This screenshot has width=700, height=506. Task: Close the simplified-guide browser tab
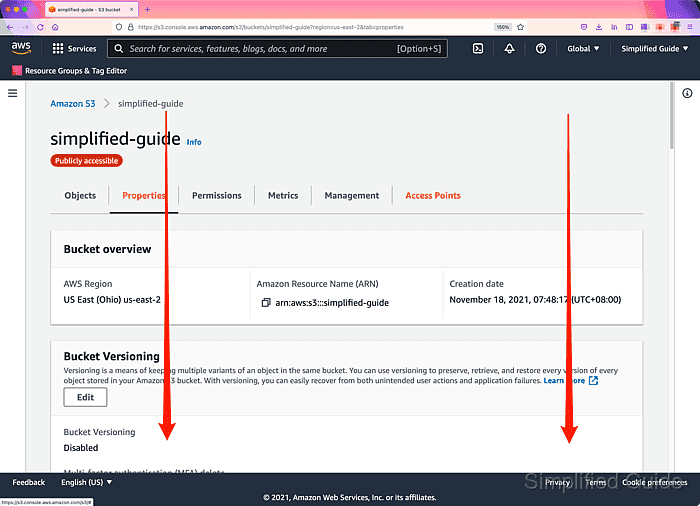point(131,9)
